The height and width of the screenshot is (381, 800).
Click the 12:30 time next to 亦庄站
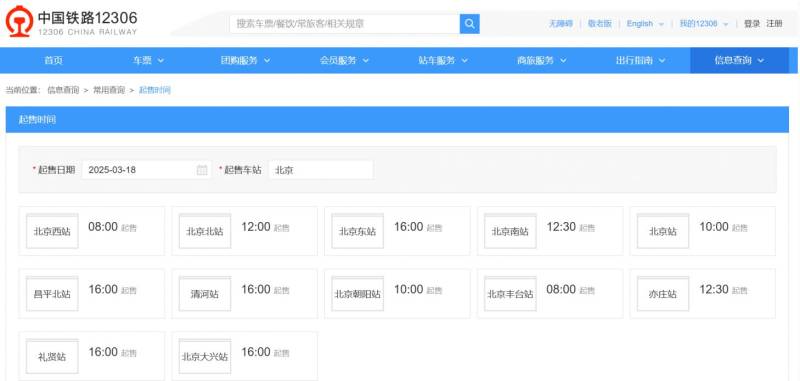coord(714,290)
